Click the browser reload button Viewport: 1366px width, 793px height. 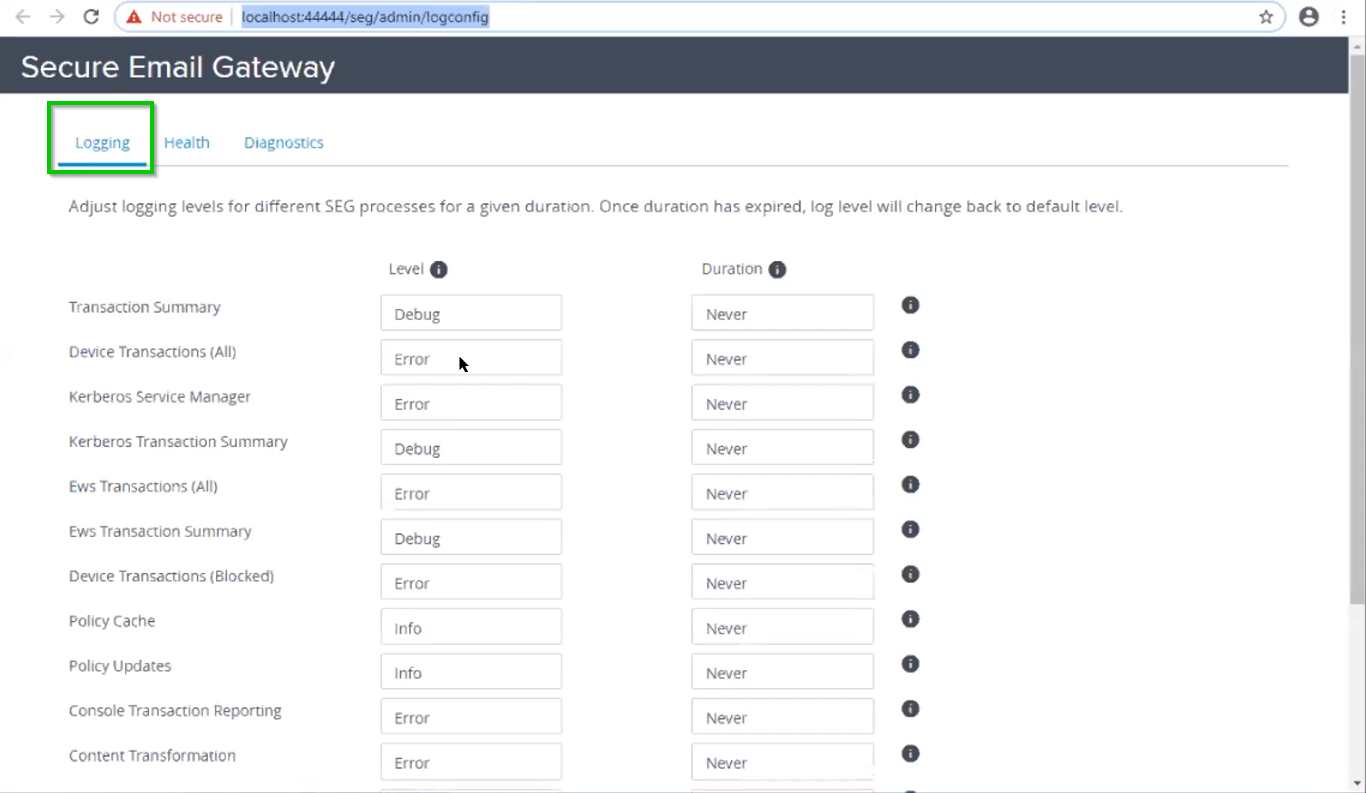click(90, 16)
